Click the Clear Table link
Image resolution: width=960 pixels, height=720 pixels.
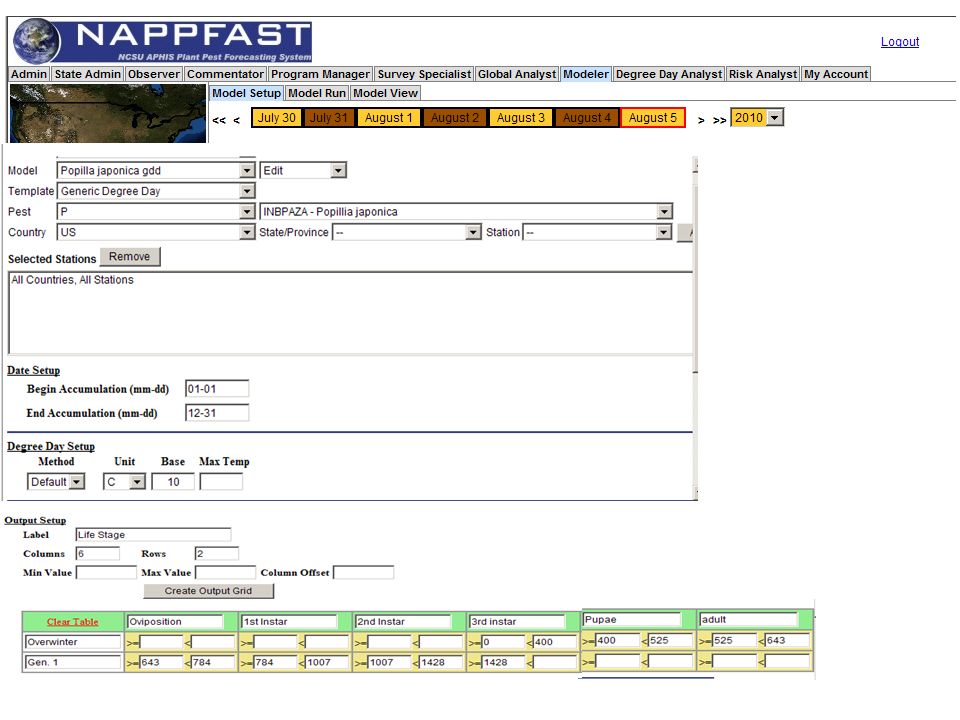click(x=72, y=621)
